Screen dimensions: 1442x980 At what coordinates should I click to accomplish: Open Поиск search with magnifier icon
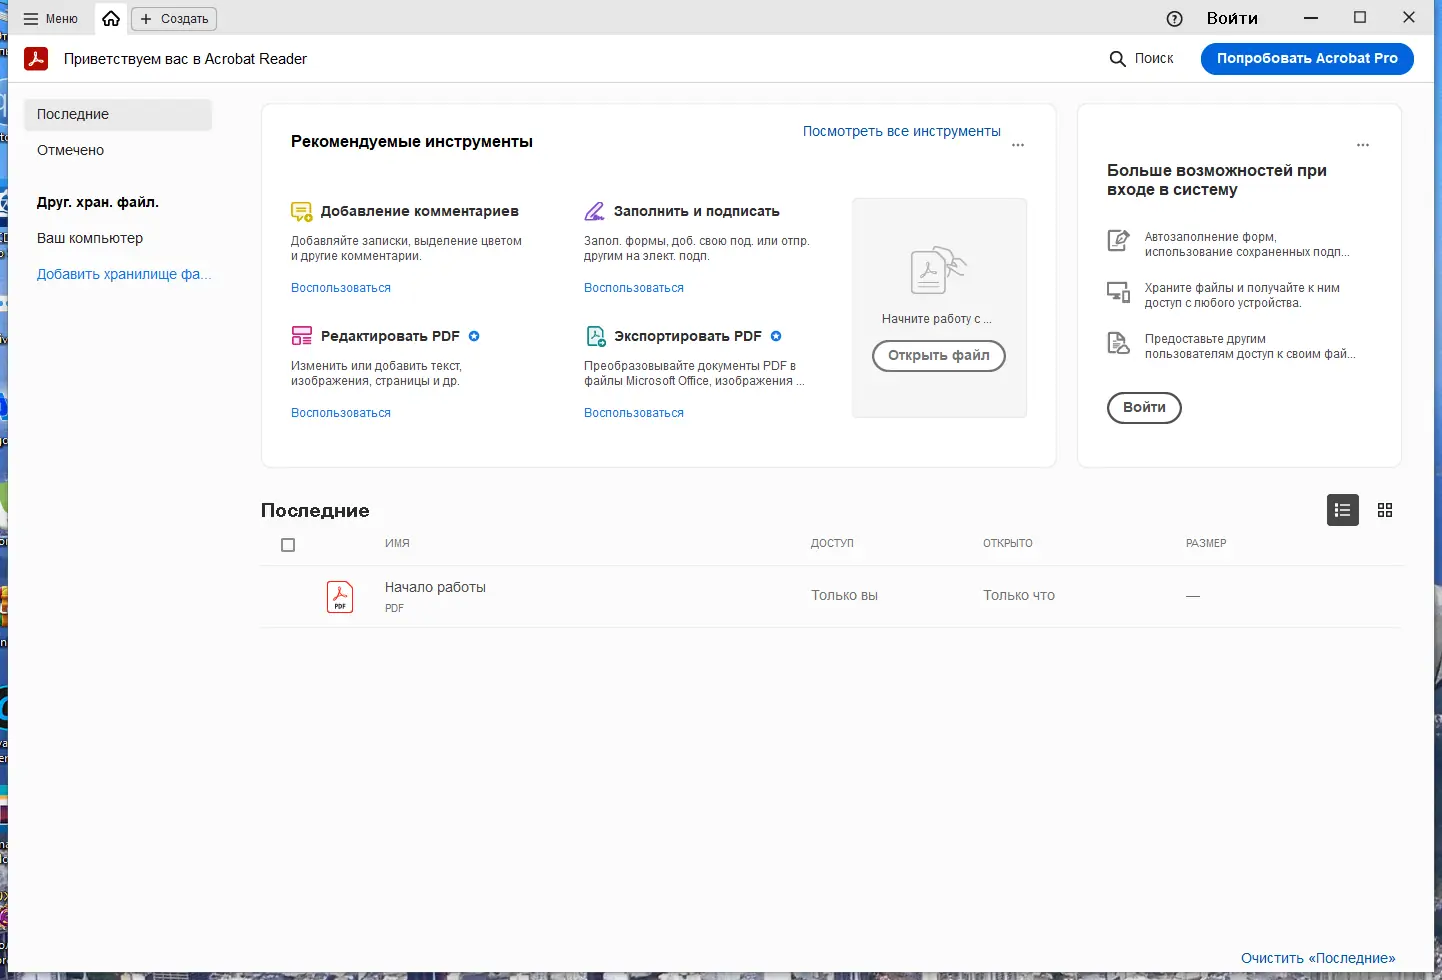(x=1141, y=59)
